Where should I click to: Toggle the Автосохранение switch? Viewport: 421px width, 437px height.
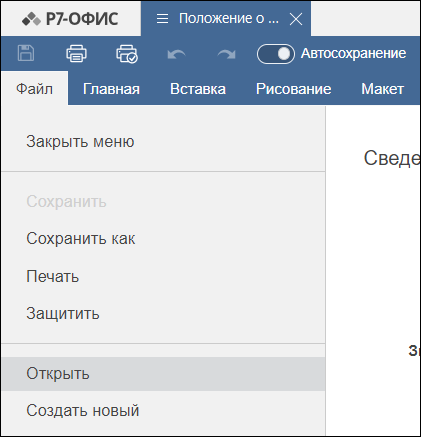pos(276,54)
